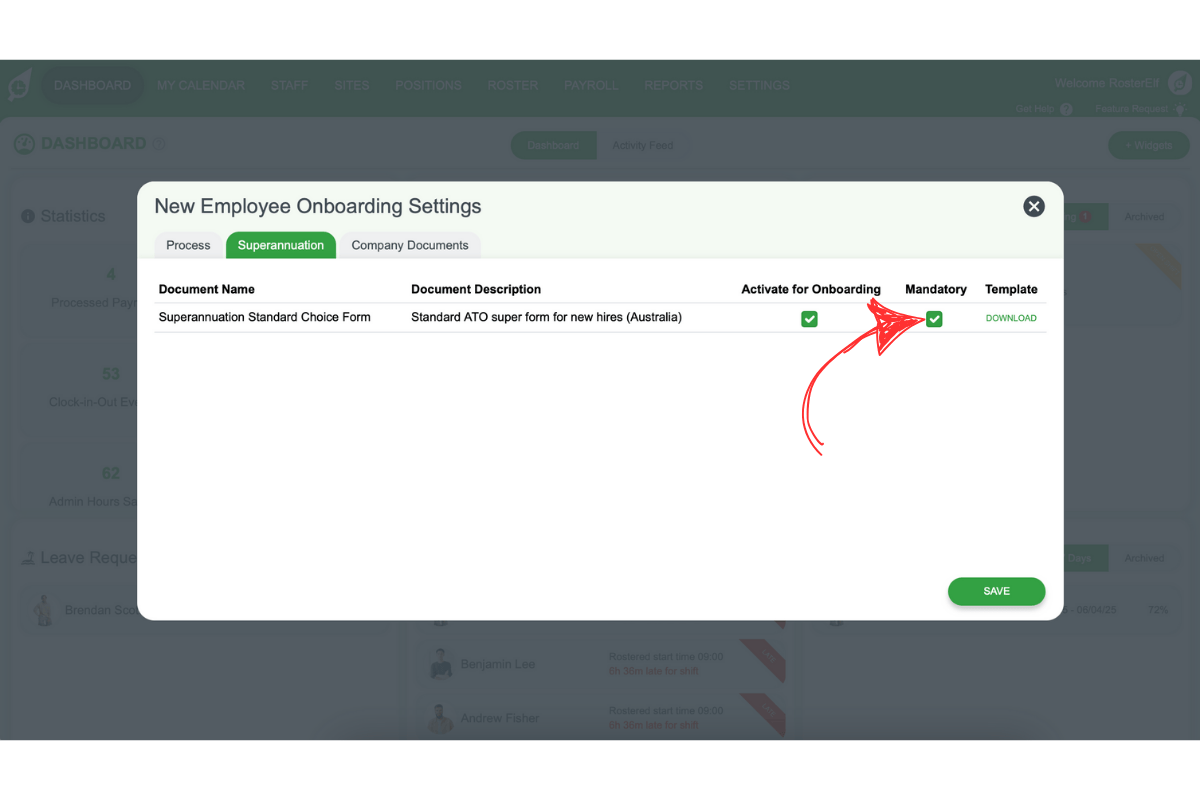Image resolution: width=1200 pixels, height=800 pixels.
Task: Open Positions in the navigation bar
Action: (428, 85)
